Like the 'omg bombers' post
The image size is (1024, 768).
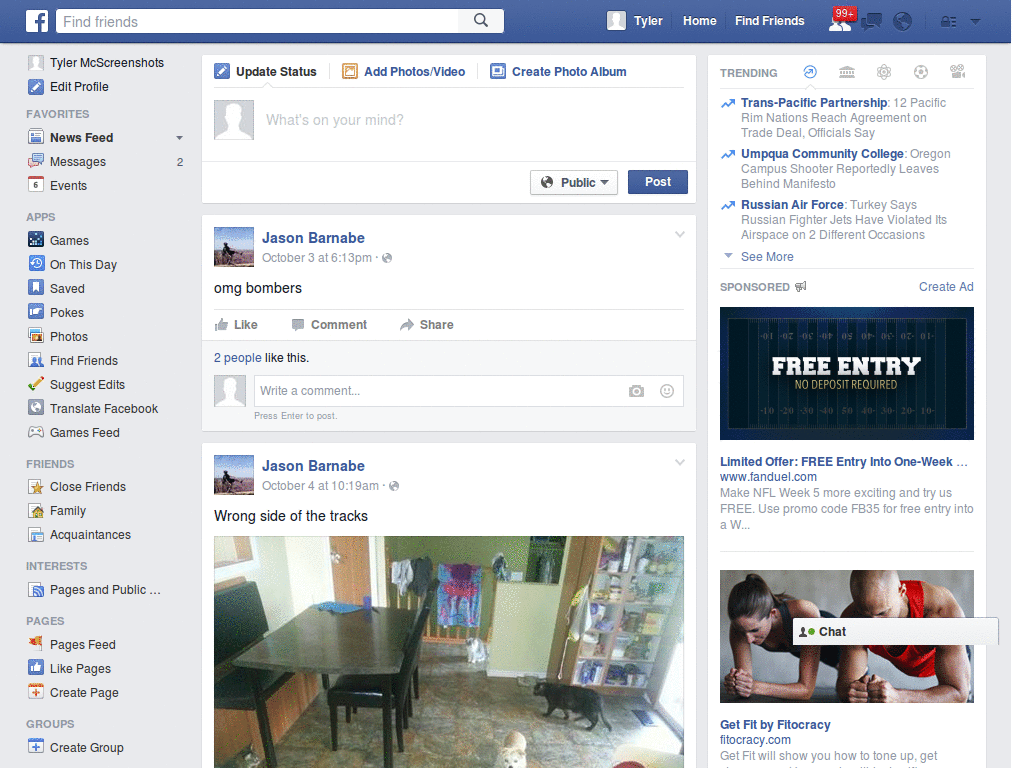[236, 325]
